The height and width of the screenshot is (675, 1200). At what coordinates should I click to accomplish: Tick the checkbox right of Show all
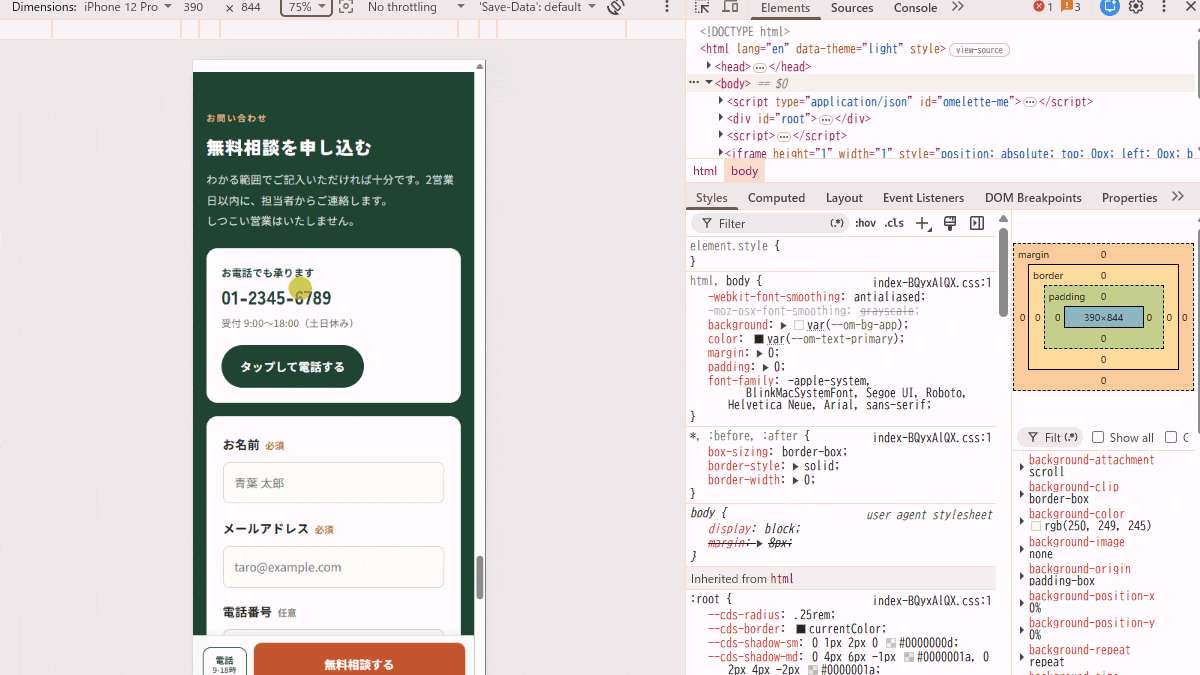point(1171,438)
